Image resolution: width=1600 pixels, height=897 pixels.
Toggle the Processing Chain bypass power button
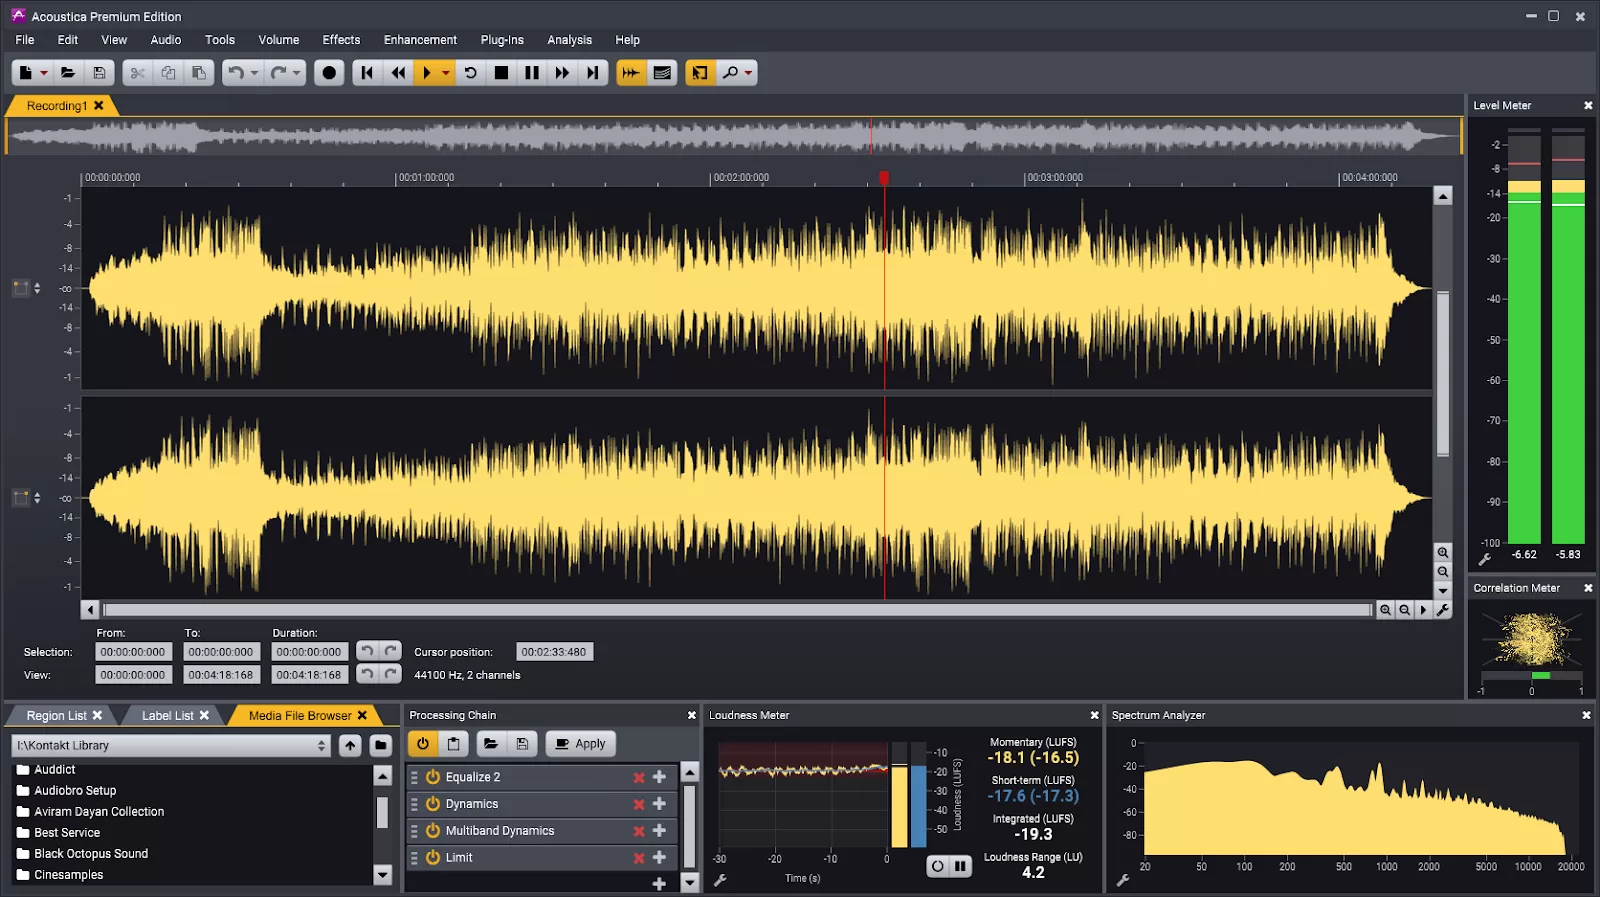point(423,744)
